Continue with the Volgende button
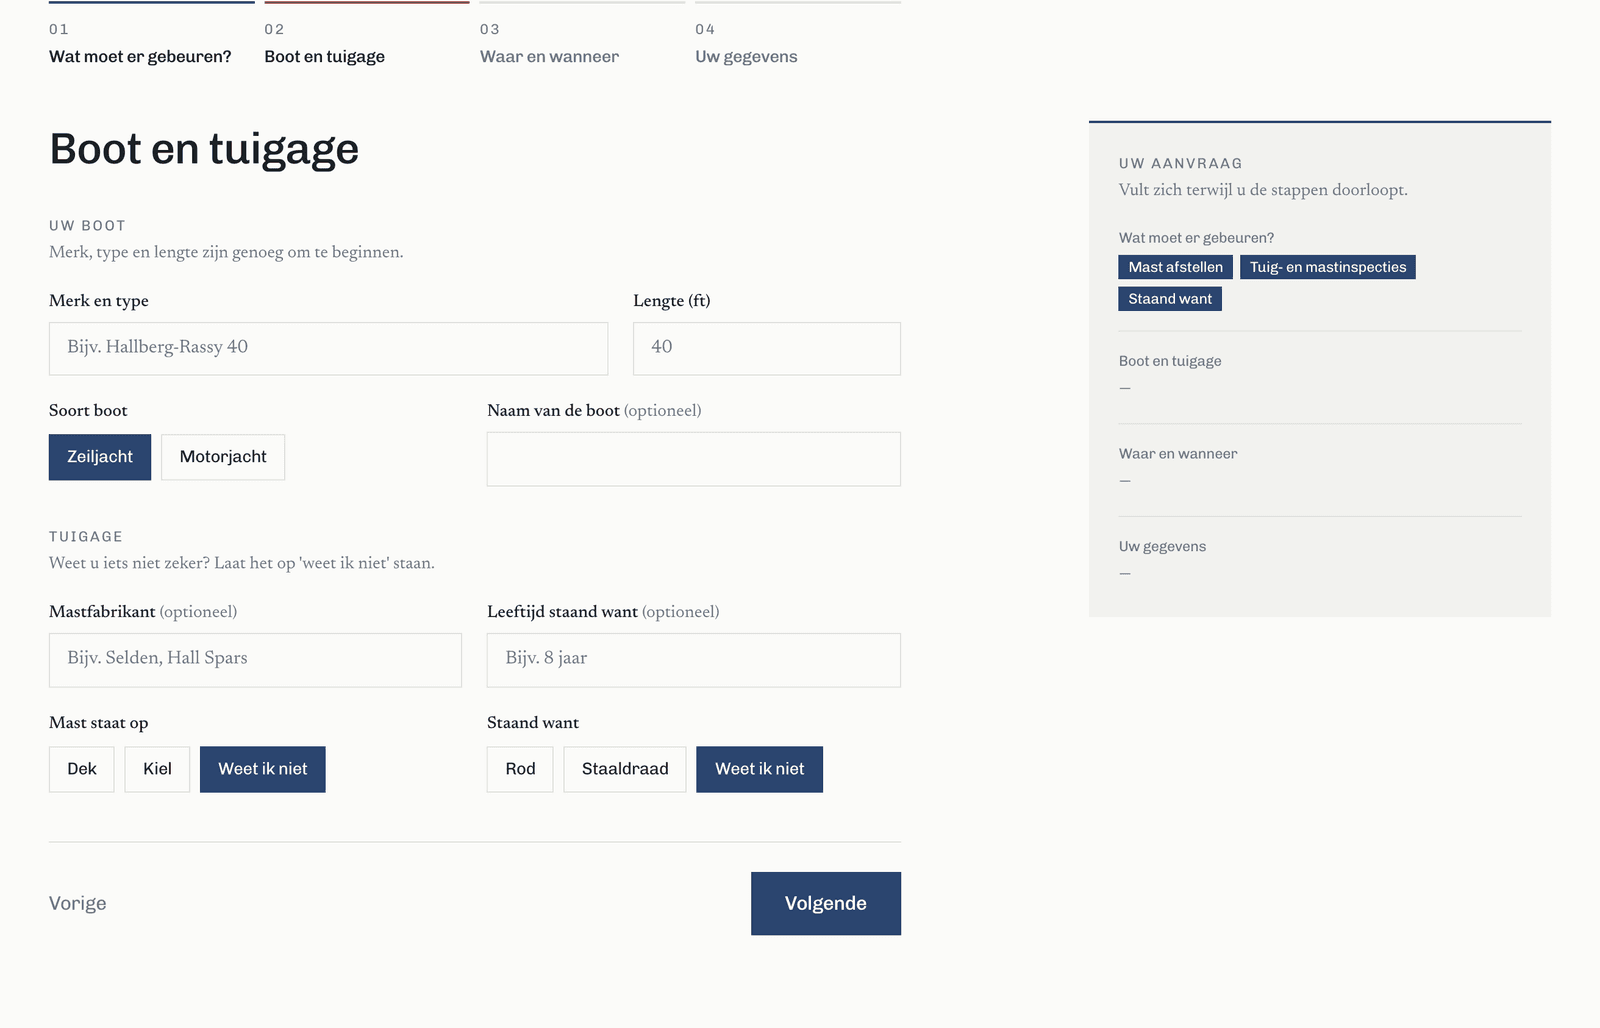Viewport: 1600px width, 1028px height. [826, 903]
